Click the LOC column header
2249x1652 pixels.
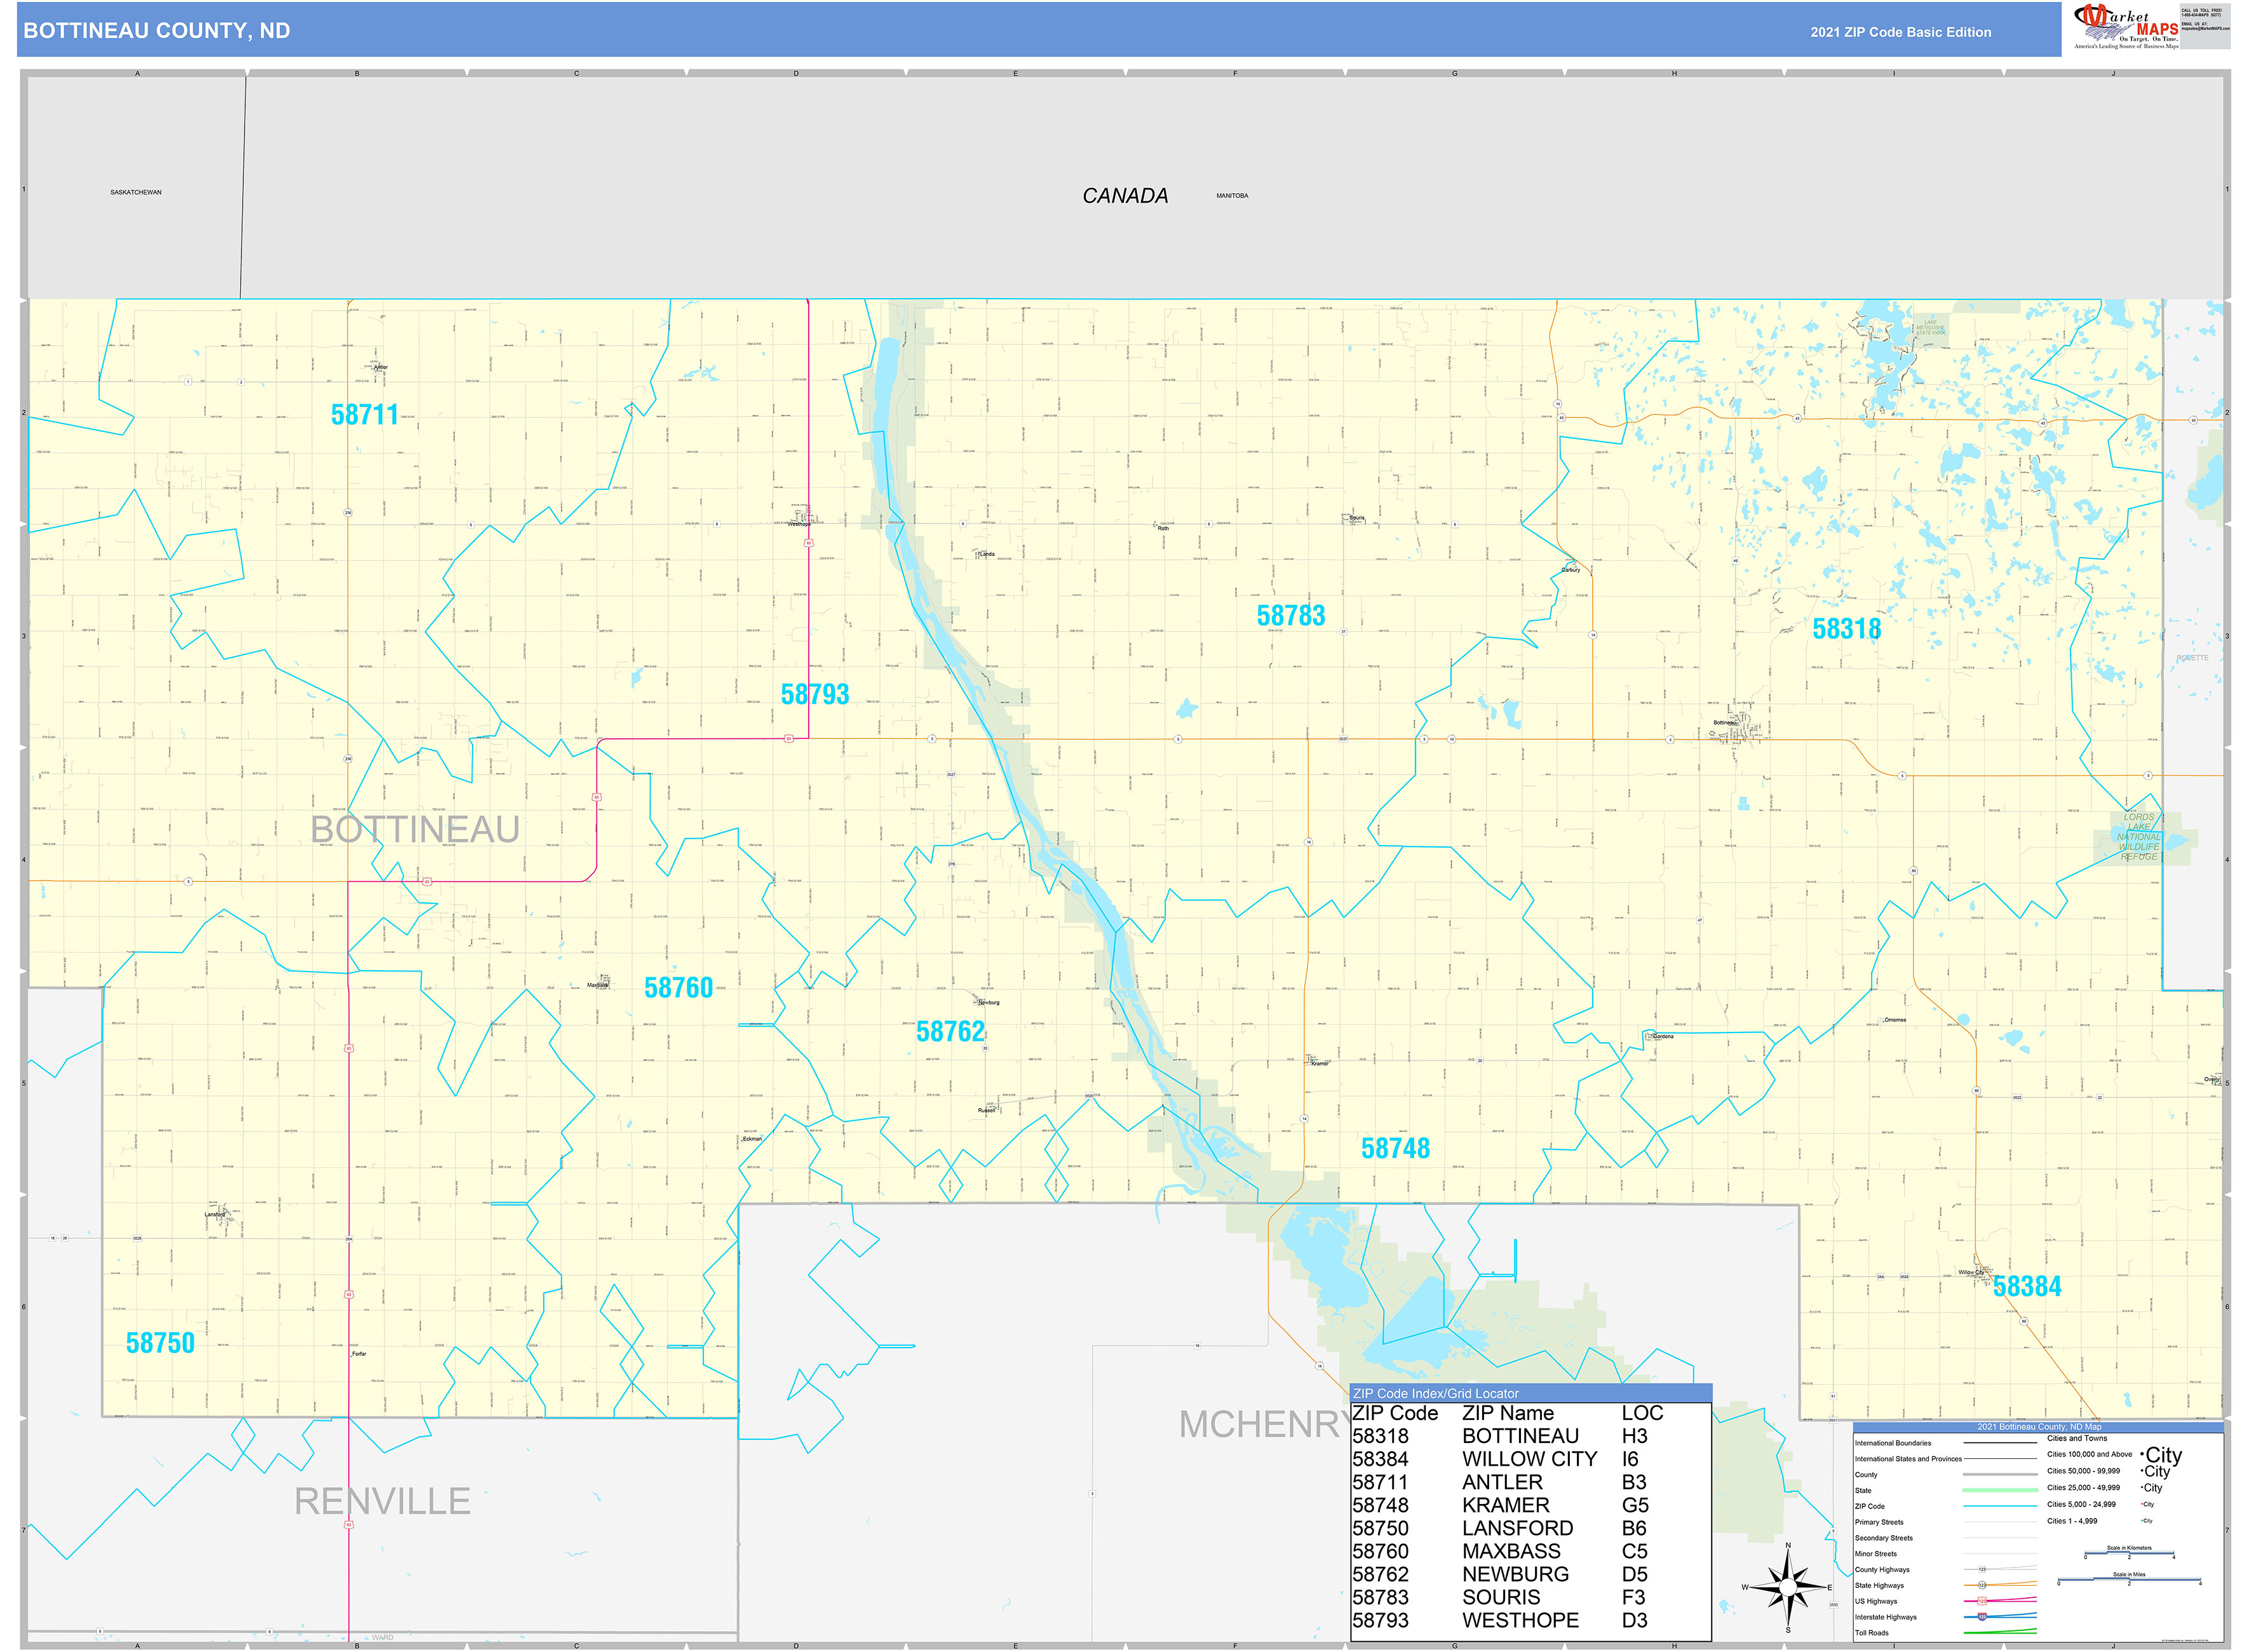click(1643, 1413)
